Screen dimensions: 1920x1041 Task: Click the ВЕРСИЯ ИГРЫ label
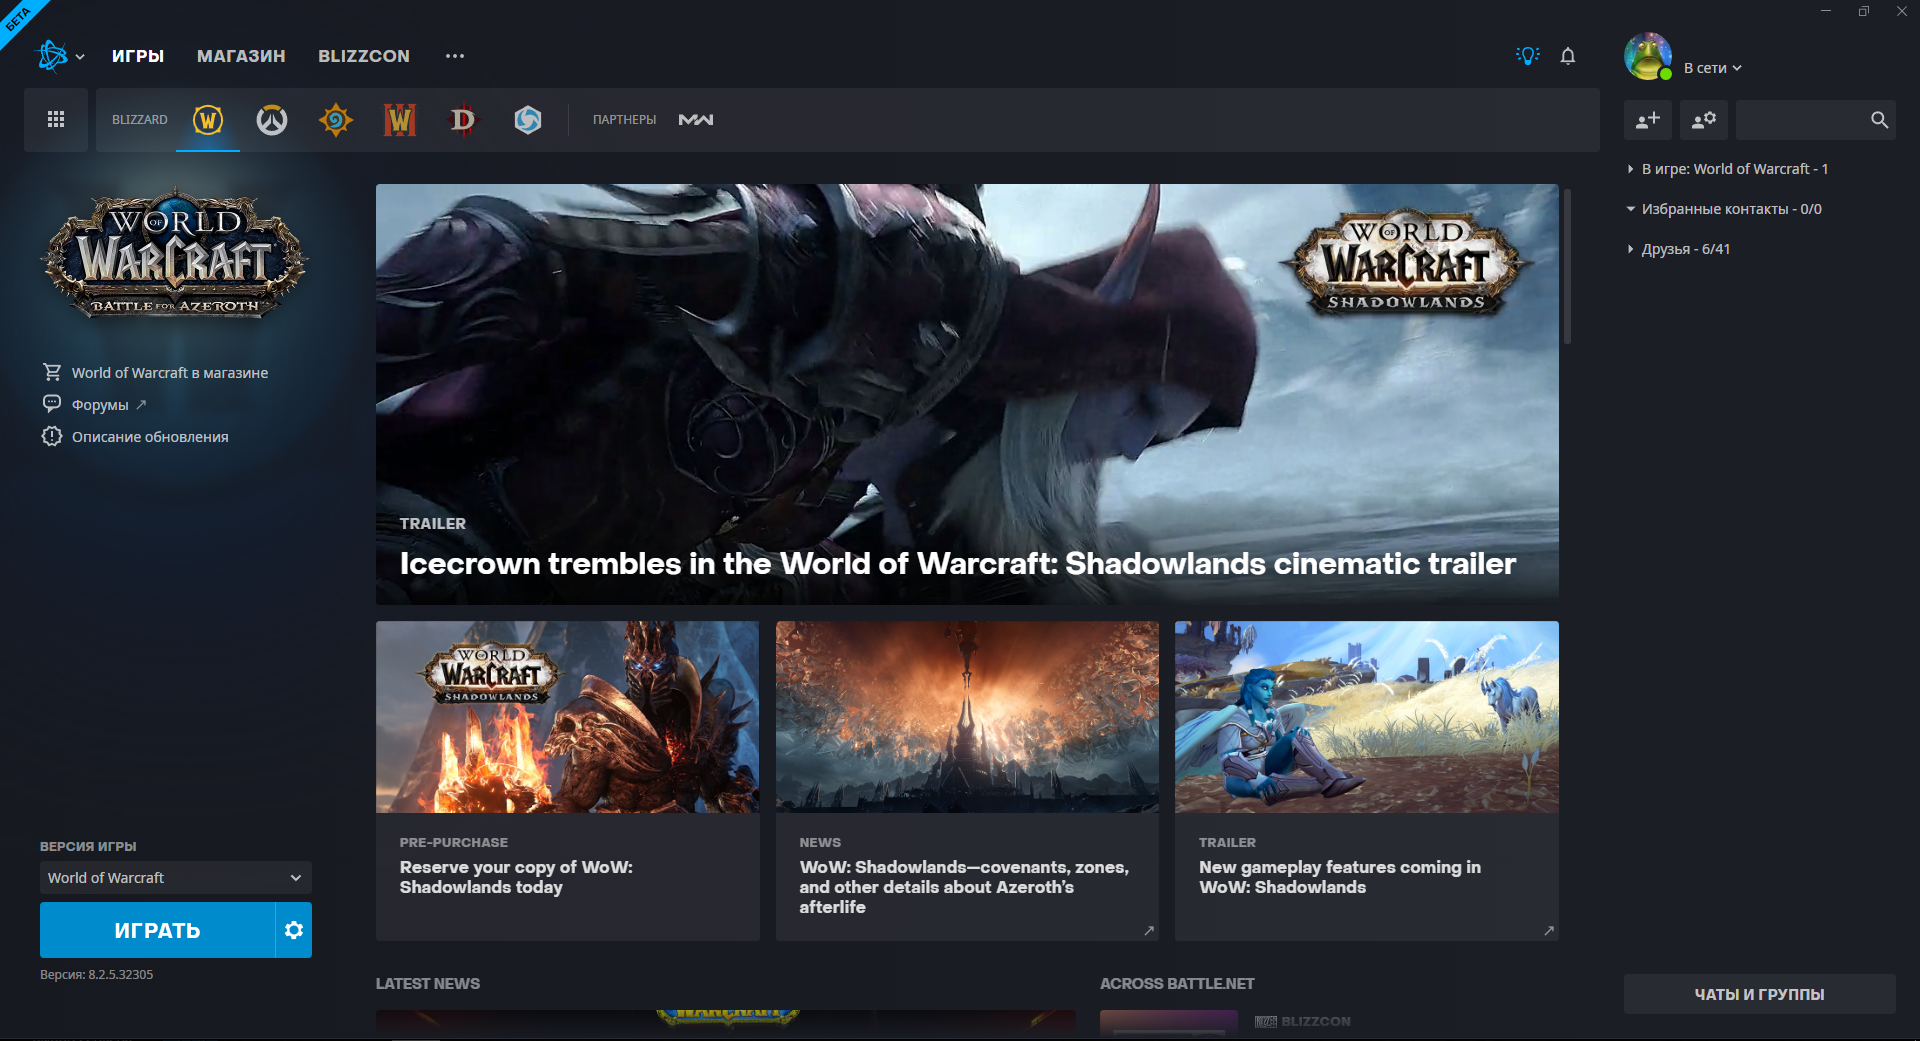pyautogui.click(x=88, y=846)
